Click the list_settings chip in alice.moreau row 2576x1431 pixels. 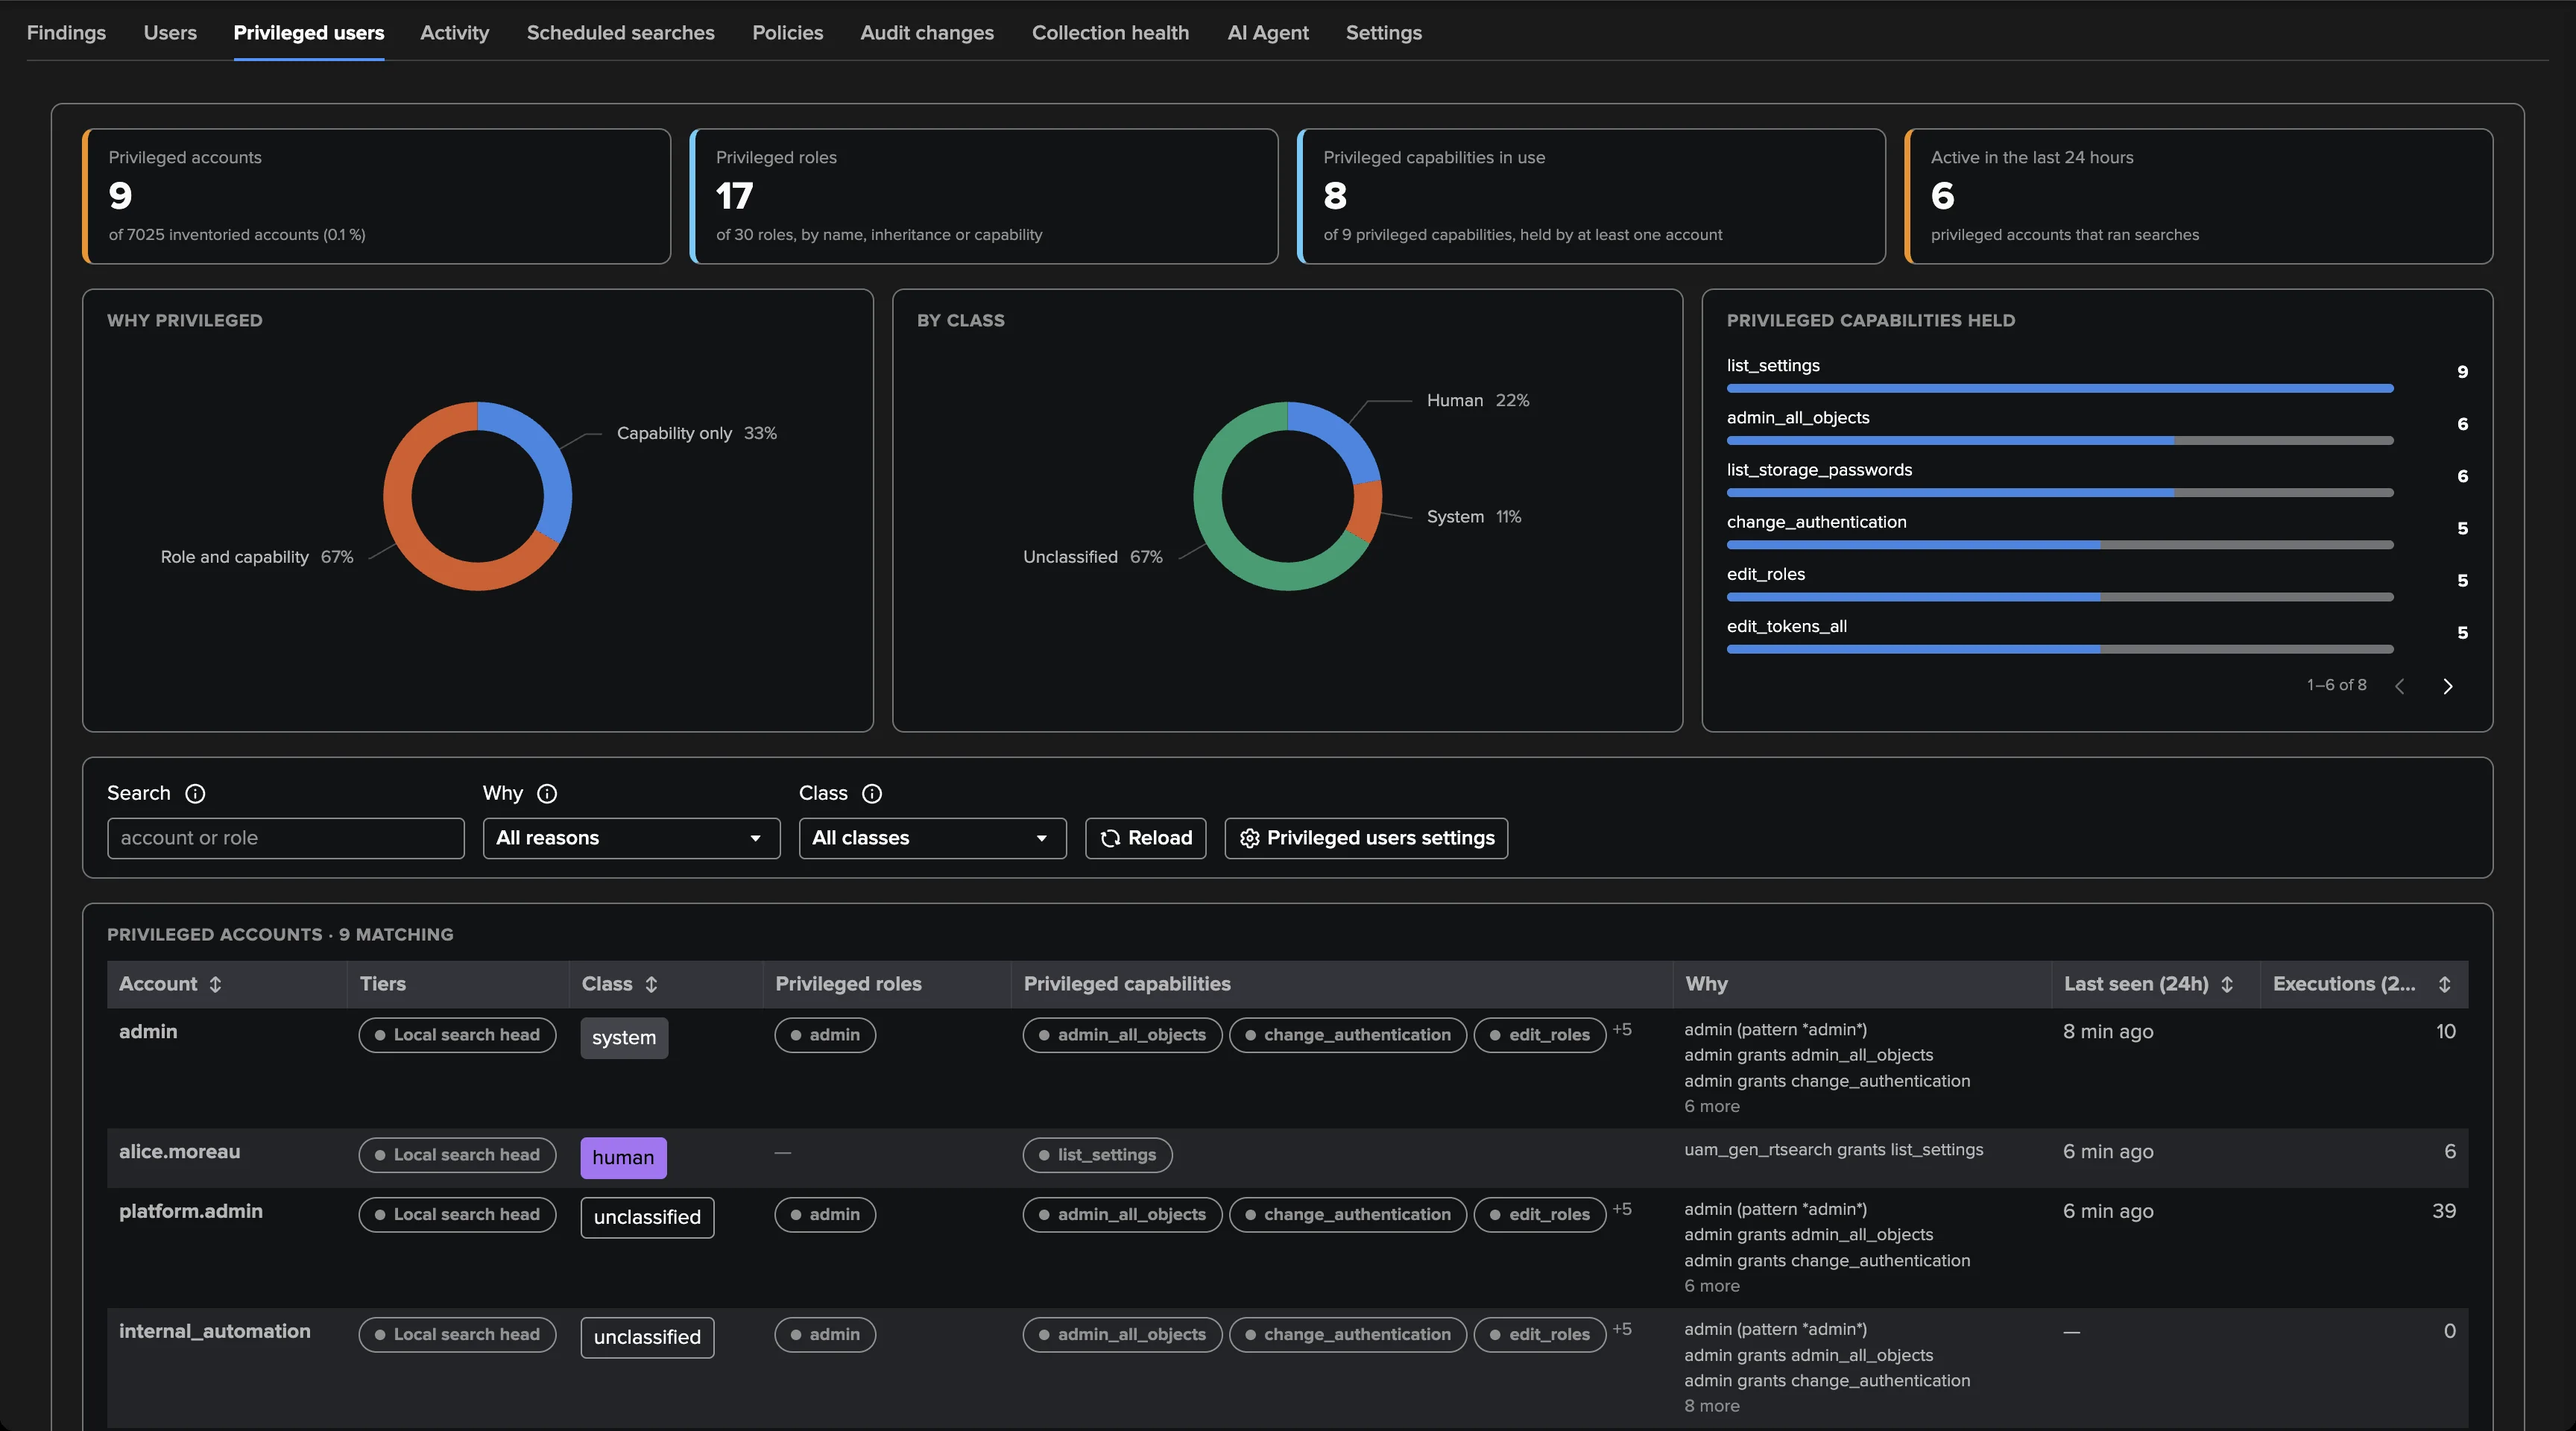pyautogui.click(x=1097, y=1155)
